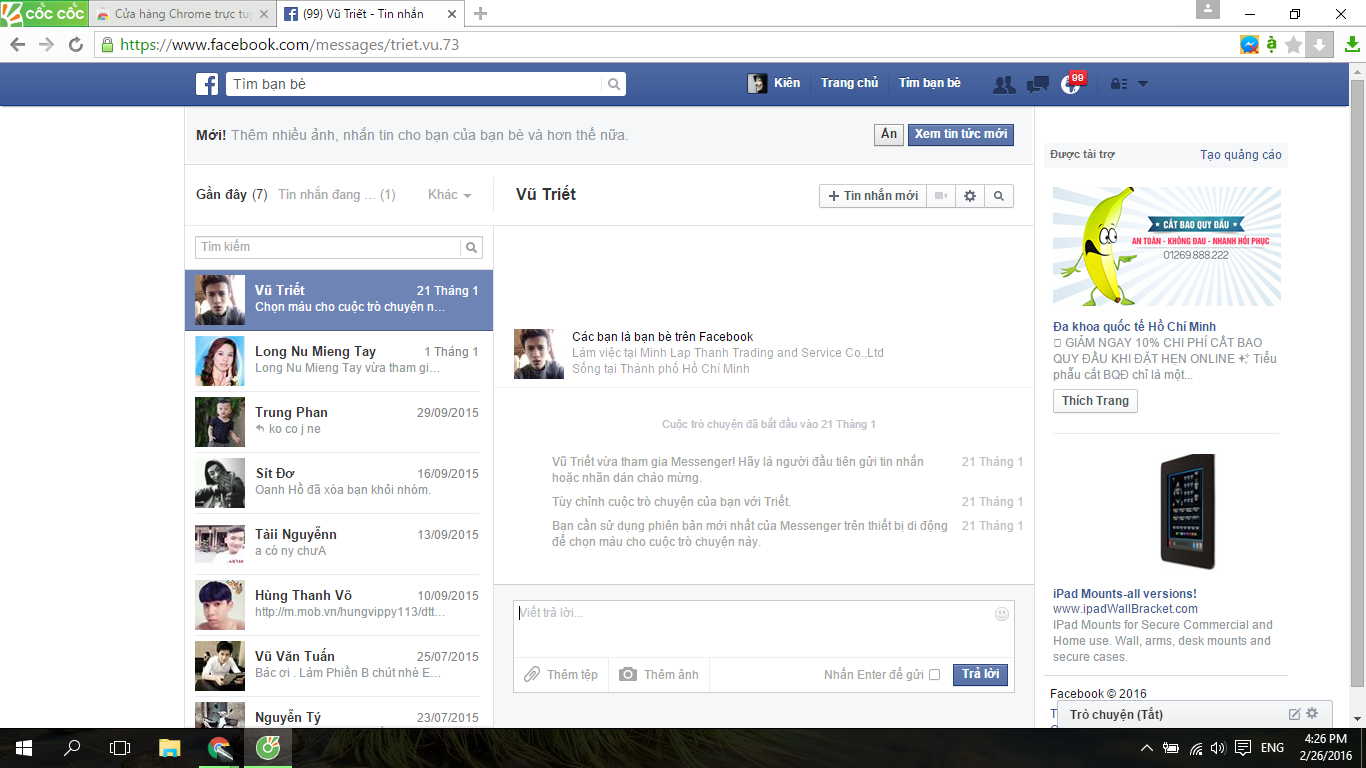
Task: Reload the page
Action: tap(75, 45)
